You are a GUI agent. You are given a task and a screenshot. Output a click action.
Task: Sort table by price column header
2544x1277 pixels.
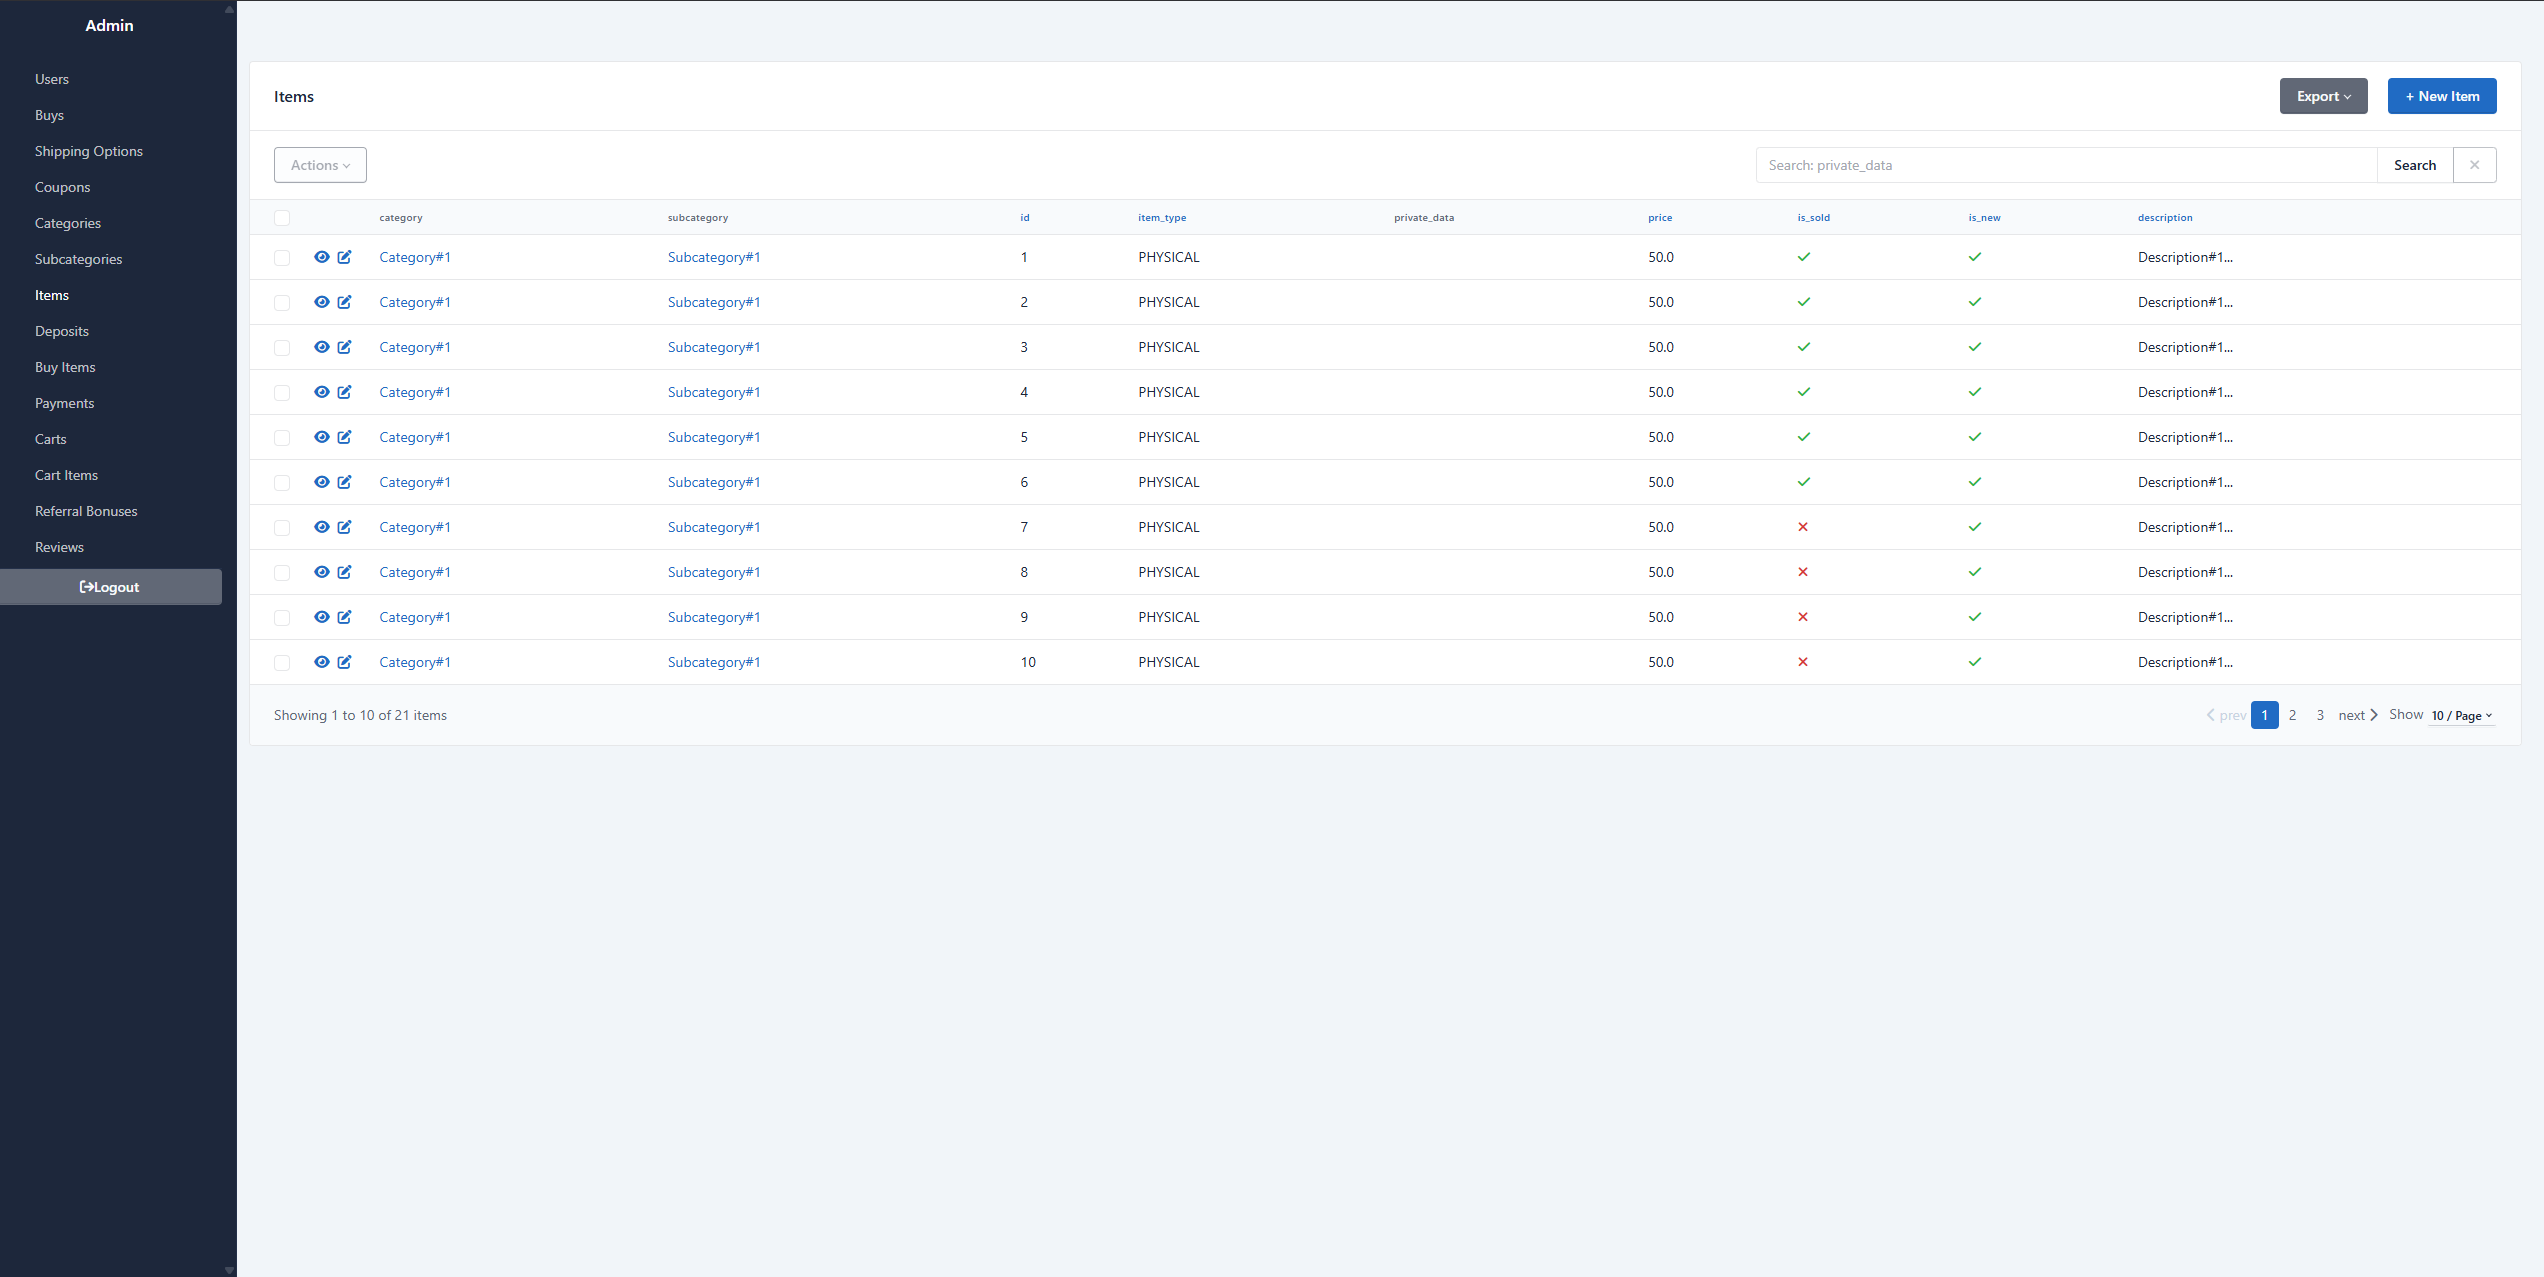1659,218
